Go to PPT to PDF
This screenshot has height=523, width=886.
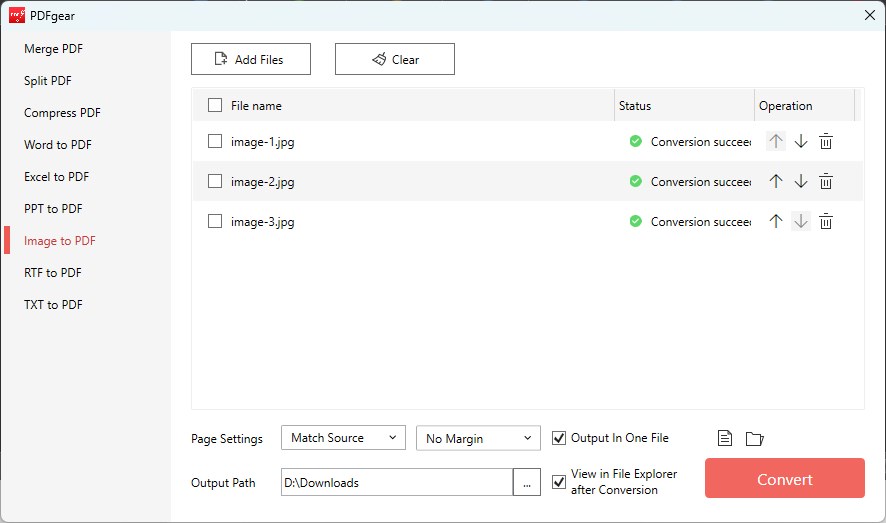[x=53, y=209]
